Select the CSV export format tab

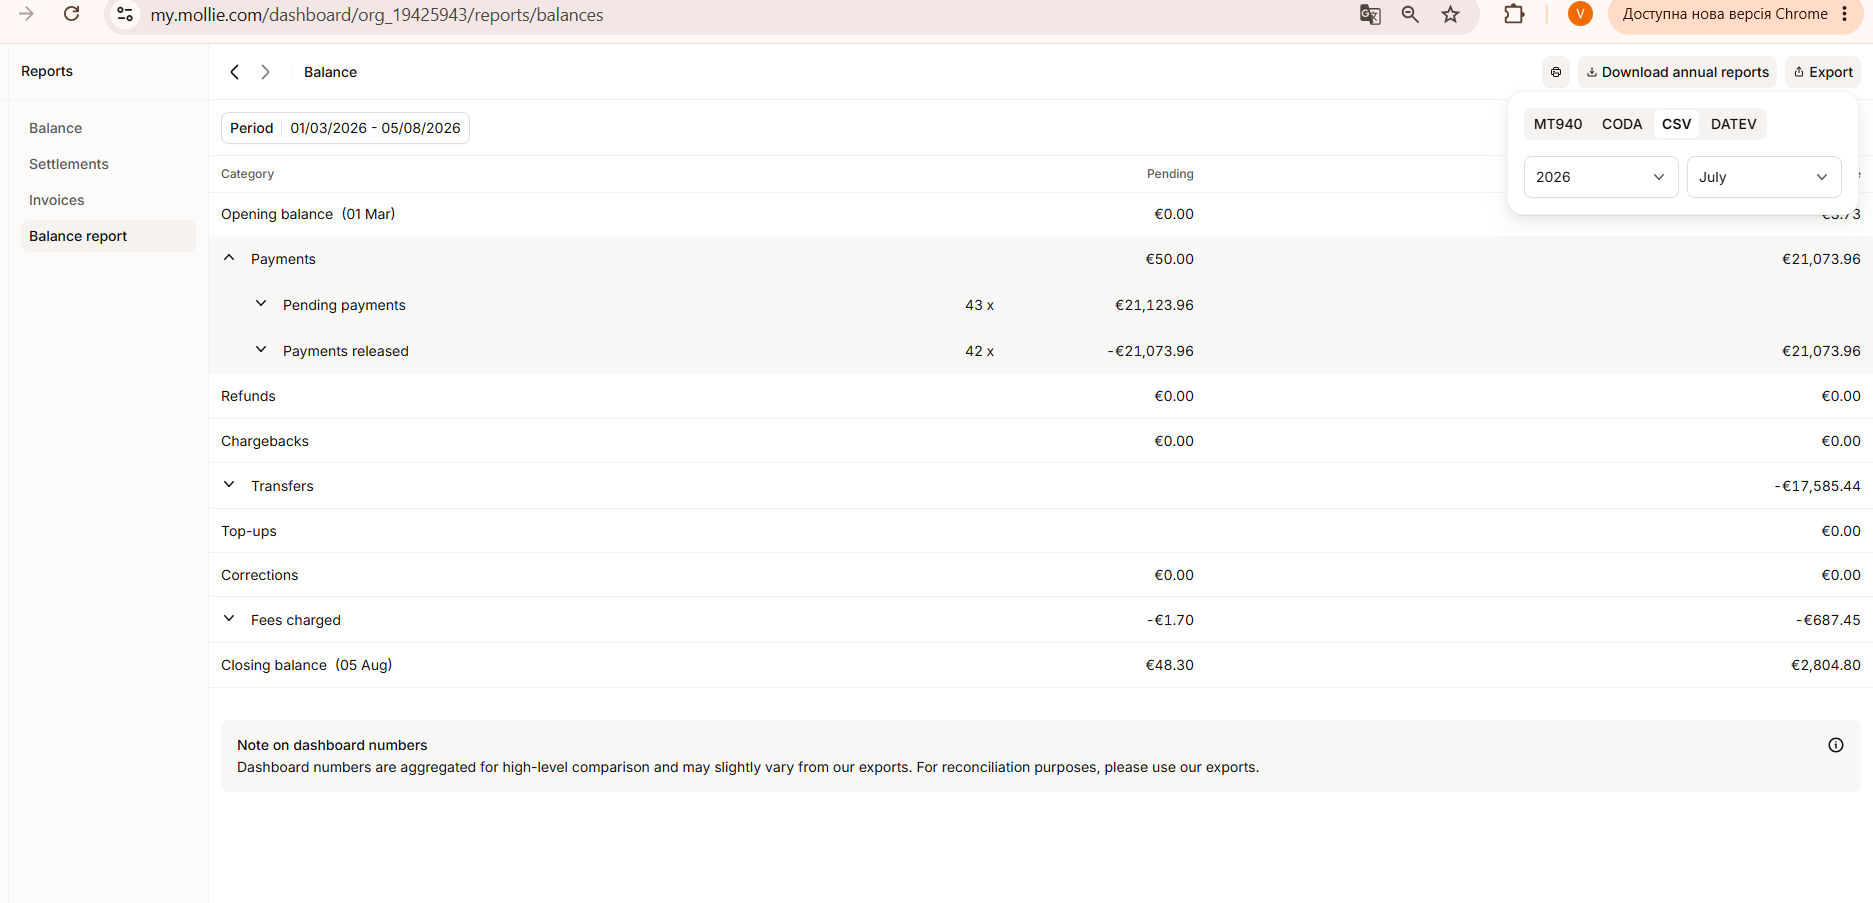[x=1677, y=124]
